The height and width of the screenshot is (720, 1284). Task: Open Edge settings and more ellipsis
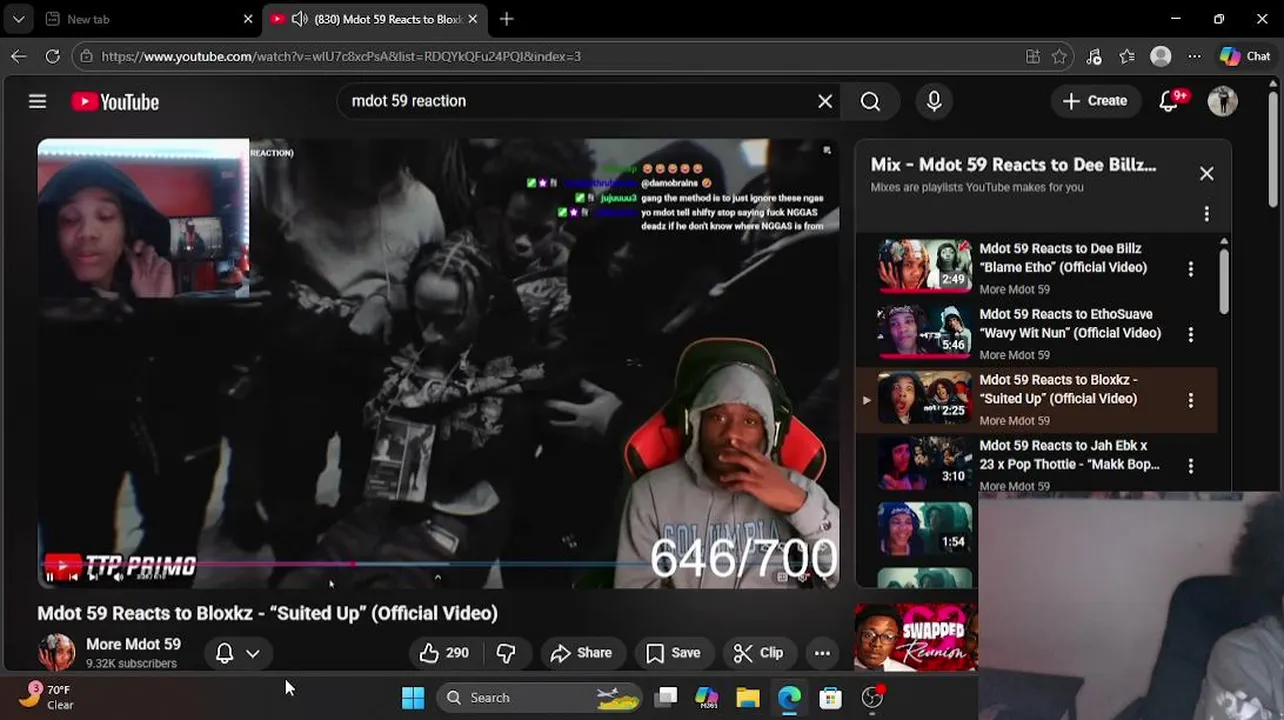pyautogui.click(x=1194, y=56)
